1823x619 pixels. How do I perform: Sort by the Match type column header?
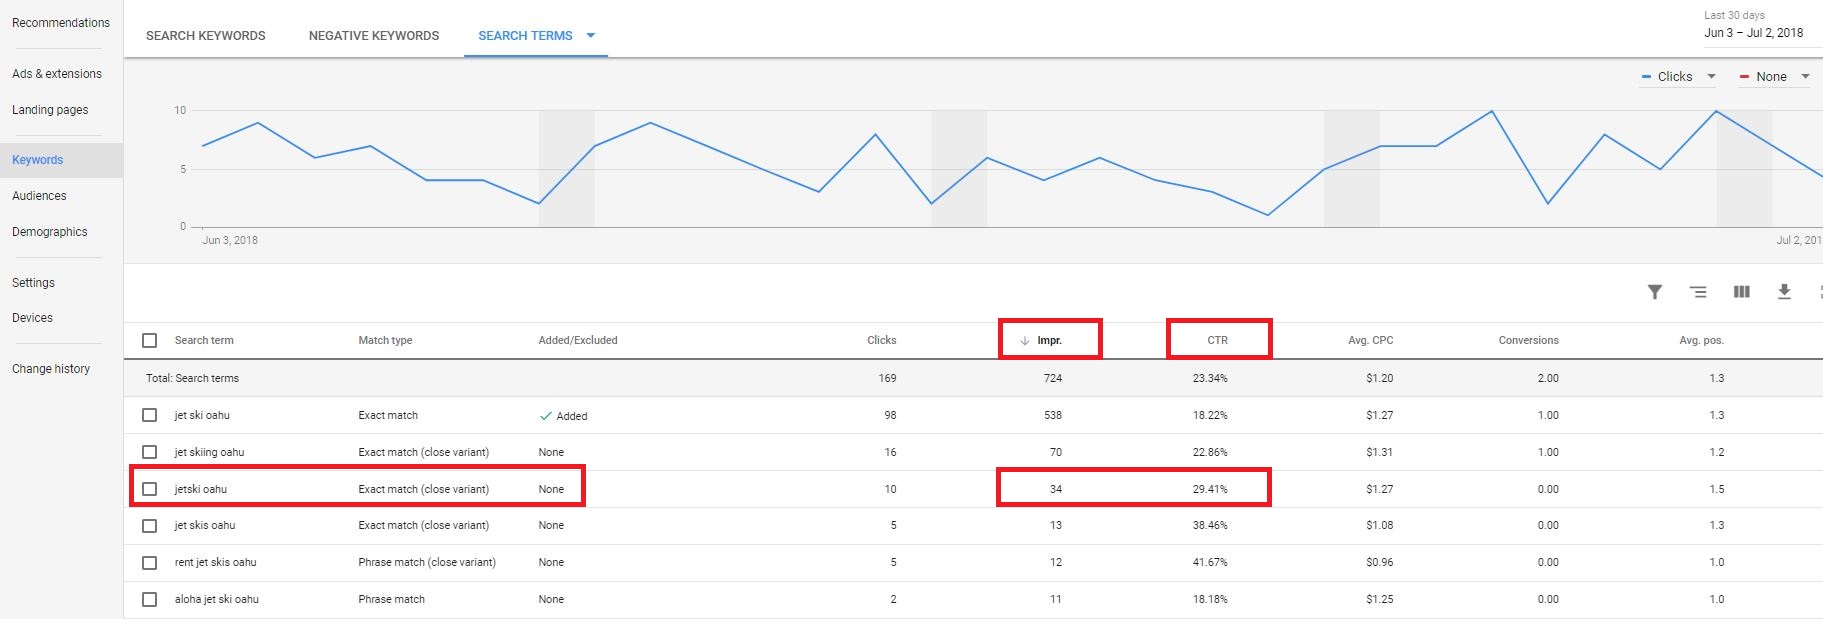(385, 341)
